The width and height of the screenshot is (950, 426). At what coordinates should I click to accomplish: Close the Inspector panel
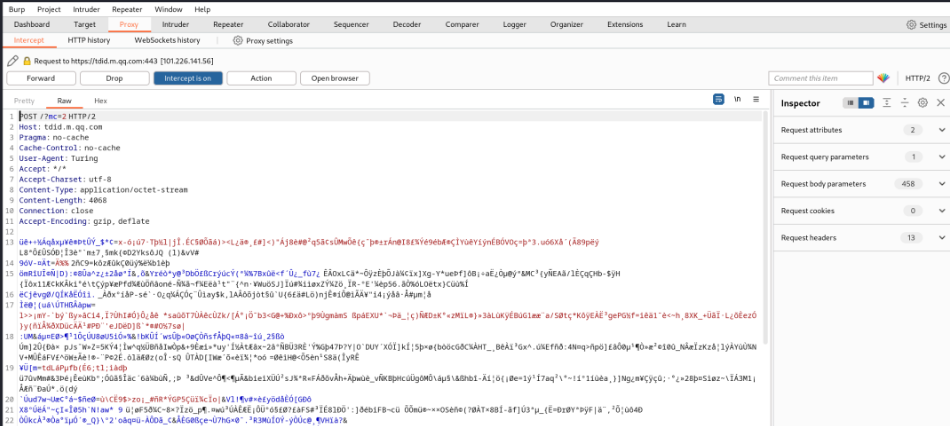click(941, 103)
